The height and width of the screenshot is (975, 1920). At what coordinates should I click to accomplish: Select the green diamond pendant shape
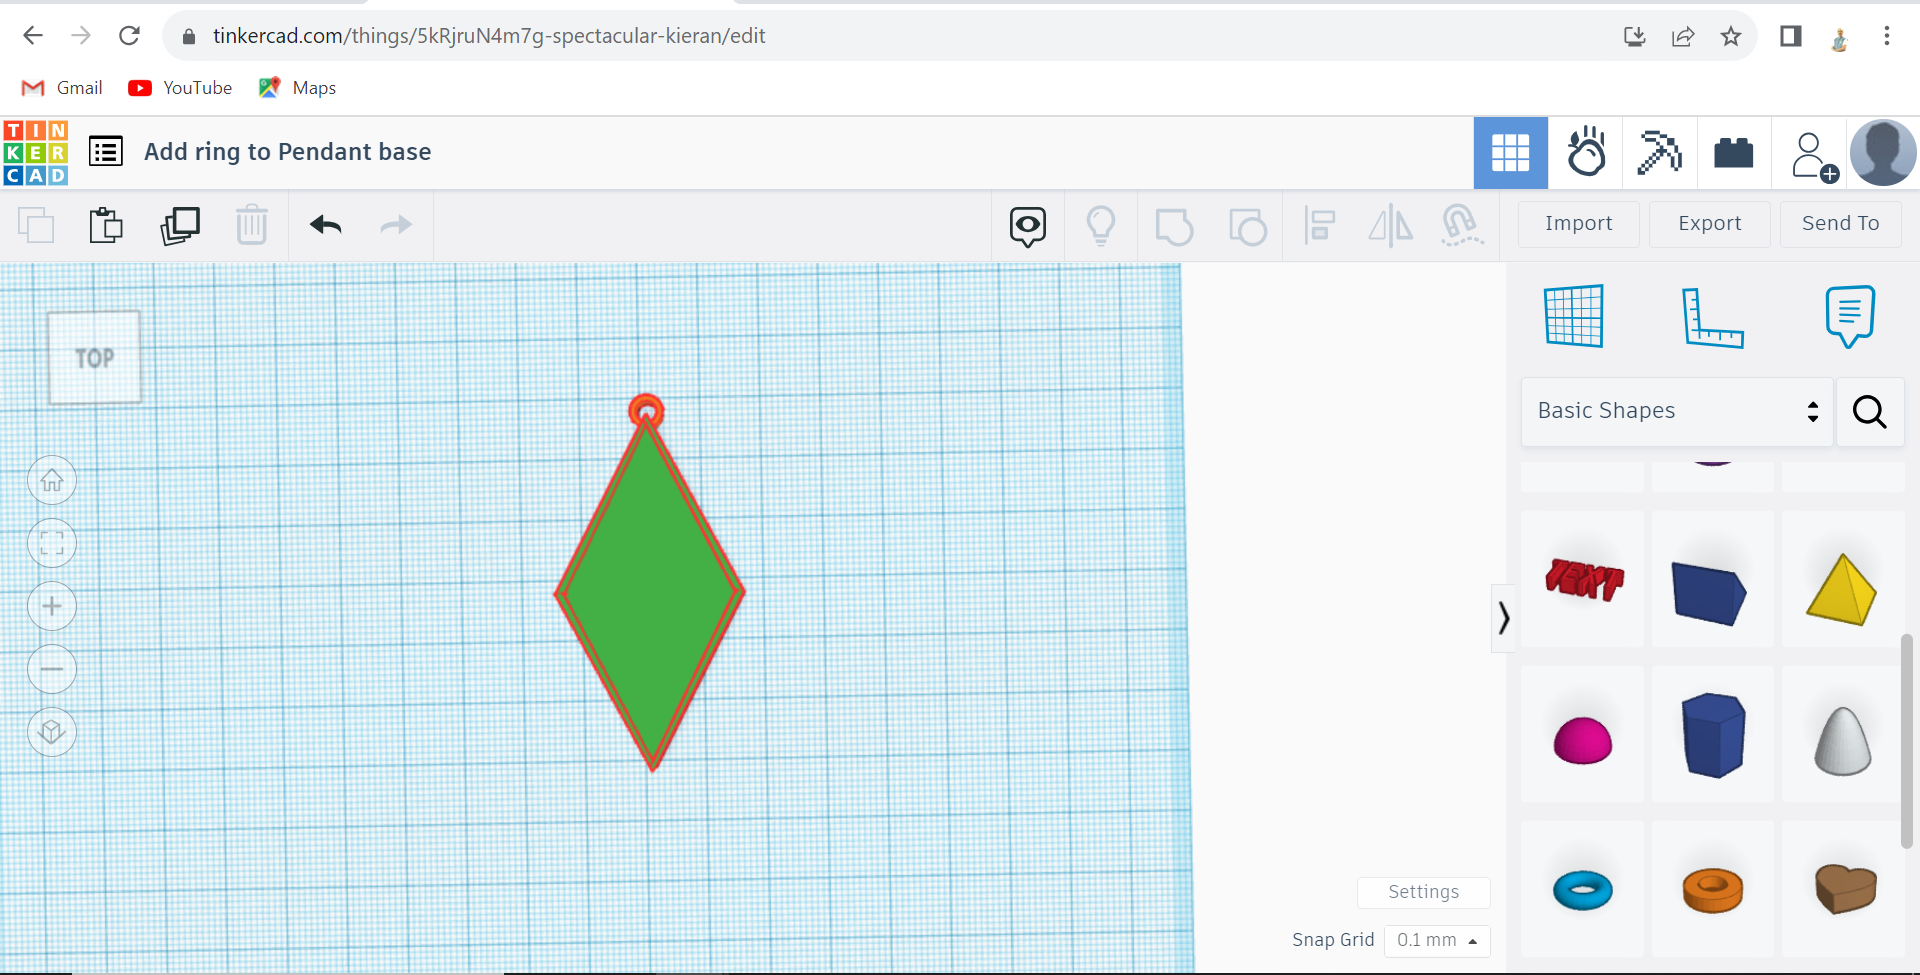point(650,595)
